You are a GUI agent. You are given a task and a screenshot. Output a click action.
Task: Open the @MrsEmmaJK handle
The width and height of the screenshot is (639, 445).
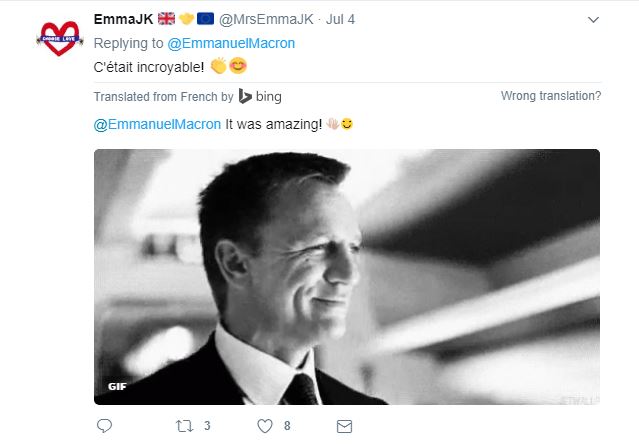point(266,19)
